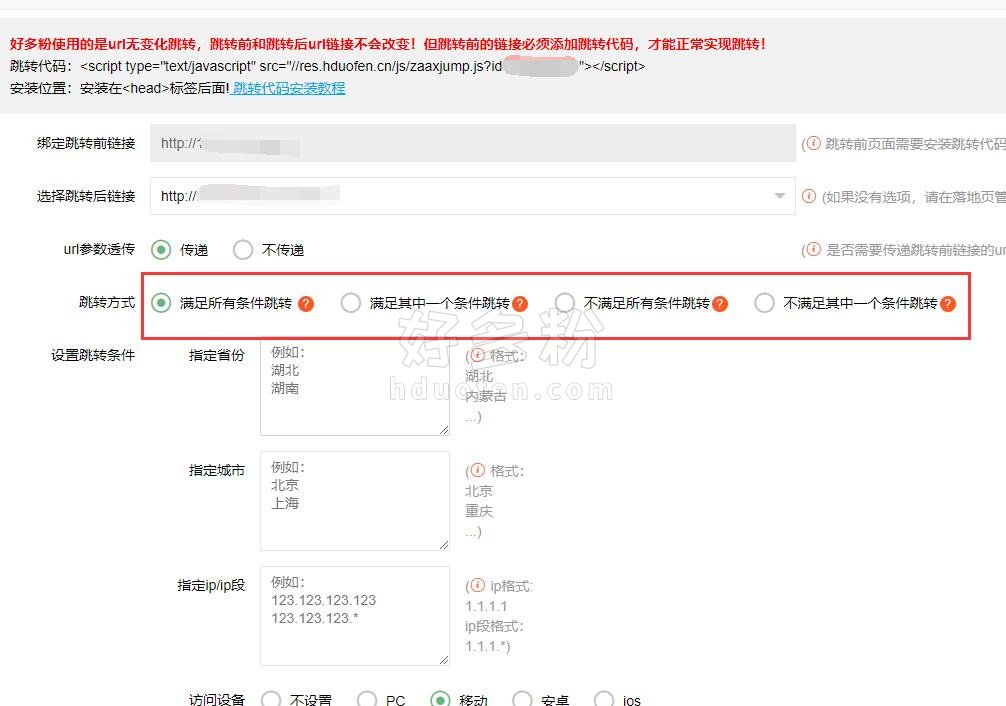Choose the 不满足其中一个条件跳转 radio button
The height and width of the screenshot is (706, 1006).
click(765, 303)
